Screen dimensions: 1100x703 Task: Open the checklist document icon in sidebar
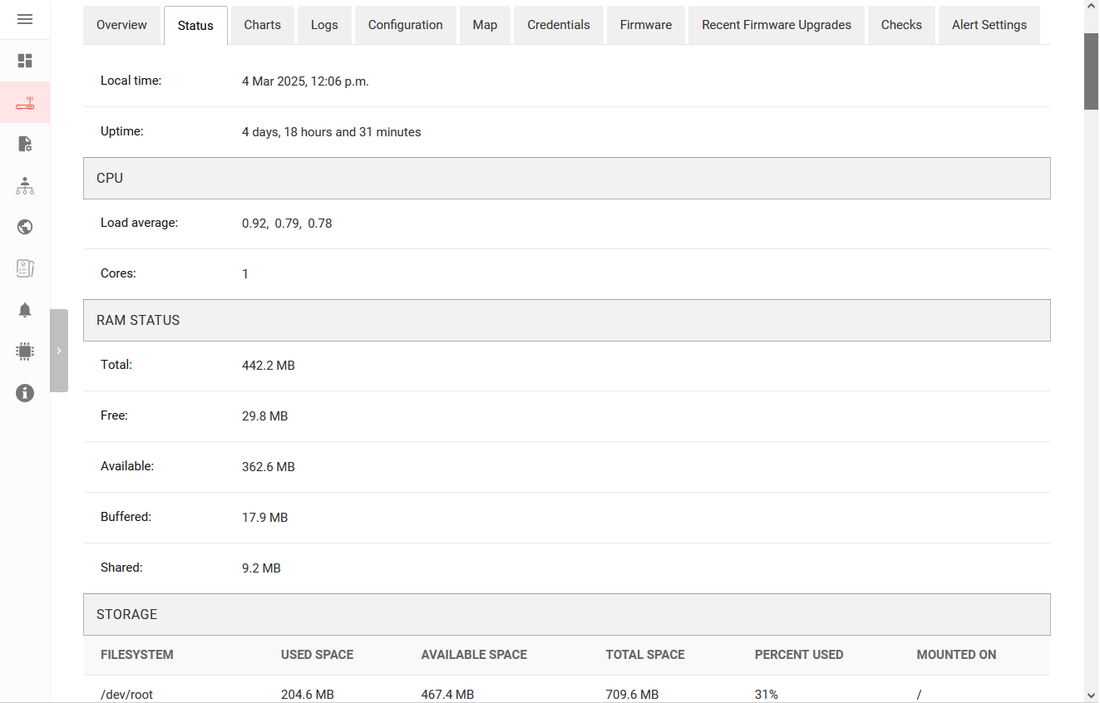[25, 268]
